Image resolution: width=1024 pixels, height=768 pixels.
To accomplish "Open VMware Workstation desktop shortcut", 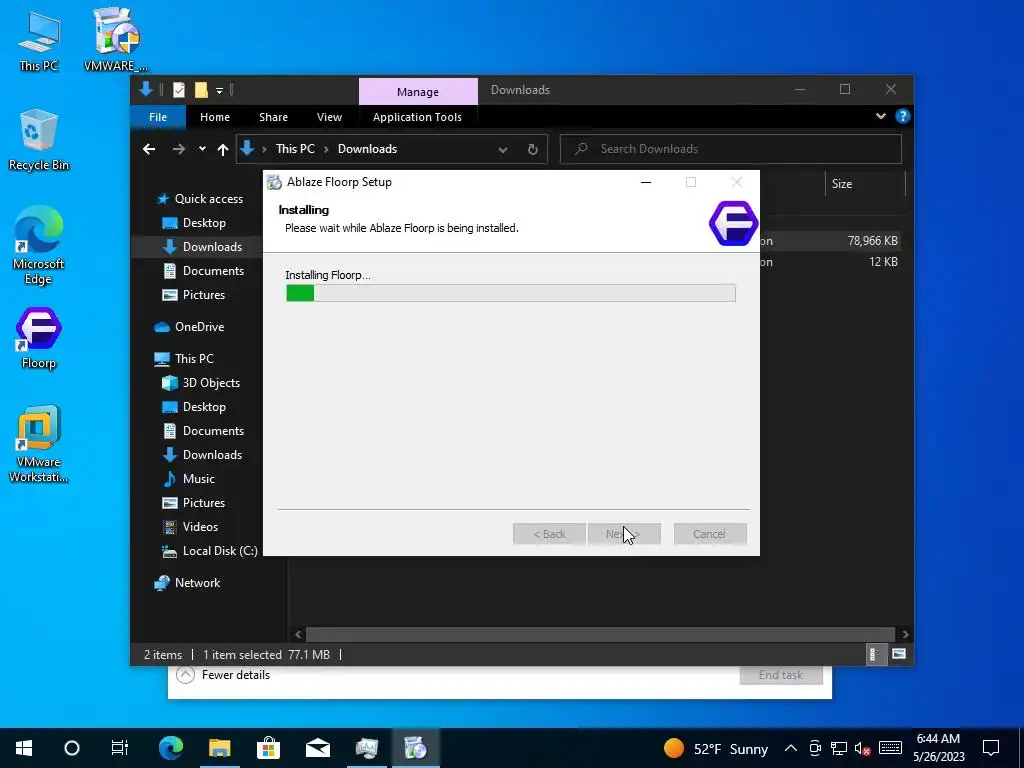I will tap(39, 444).
